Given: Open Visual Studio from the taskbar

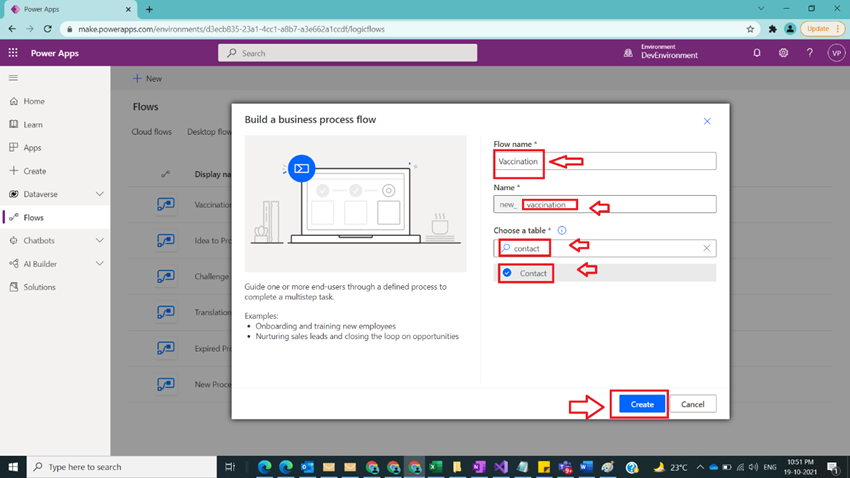Looking at the screenshot, I should tap(500, 467).
